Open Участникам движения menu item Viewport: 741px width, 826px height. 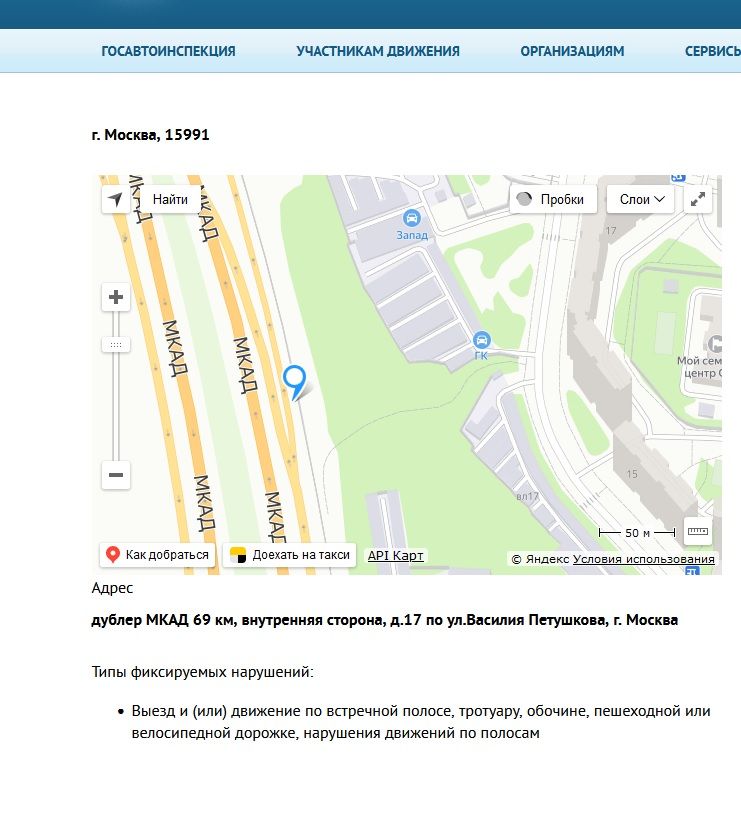point(378,51)
